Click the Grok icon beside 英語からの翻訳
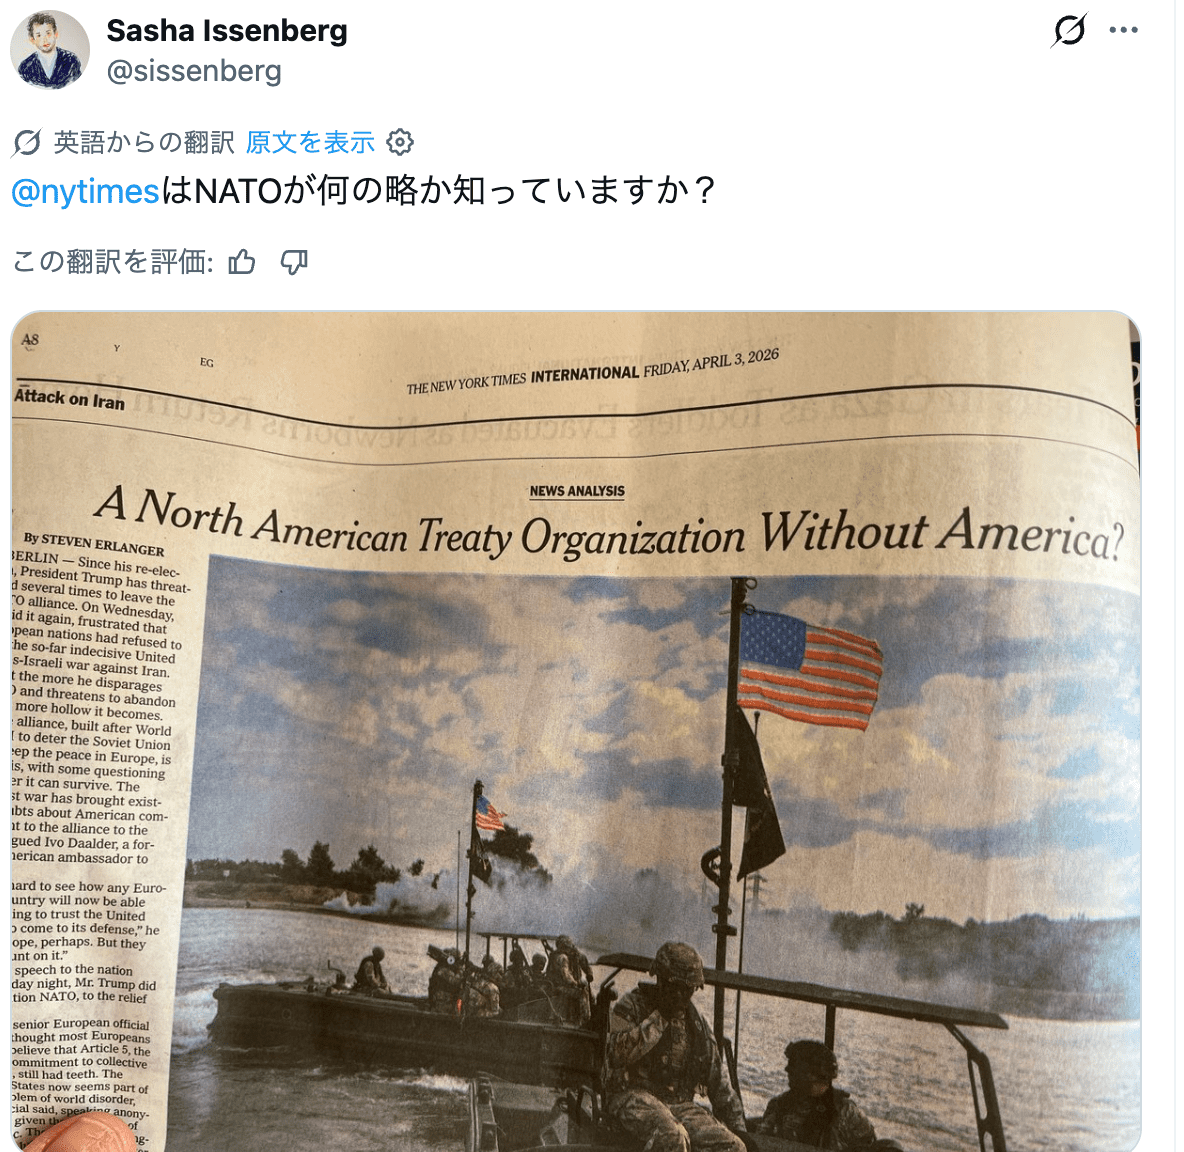This screenshot has height=1152, width=1184. click(27, 142)
